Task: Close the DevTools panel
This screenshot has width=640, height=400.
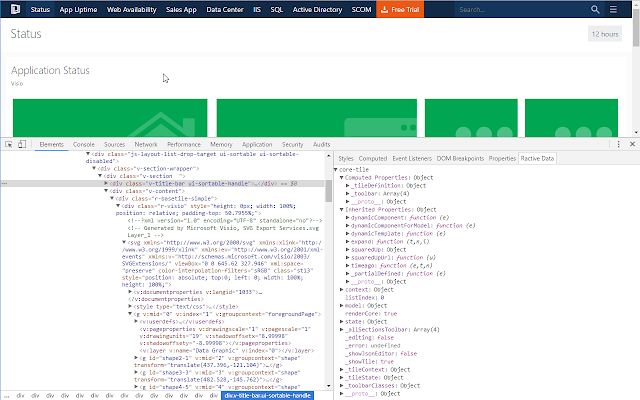Action: [x=632, y=144]
